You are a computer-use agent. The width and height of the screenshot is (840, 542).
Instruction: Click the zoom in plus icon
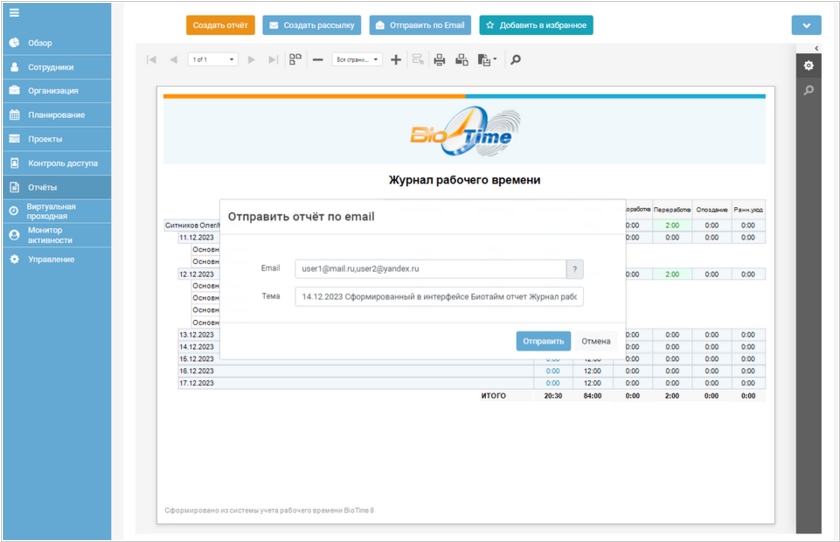[x=396, y=60]
